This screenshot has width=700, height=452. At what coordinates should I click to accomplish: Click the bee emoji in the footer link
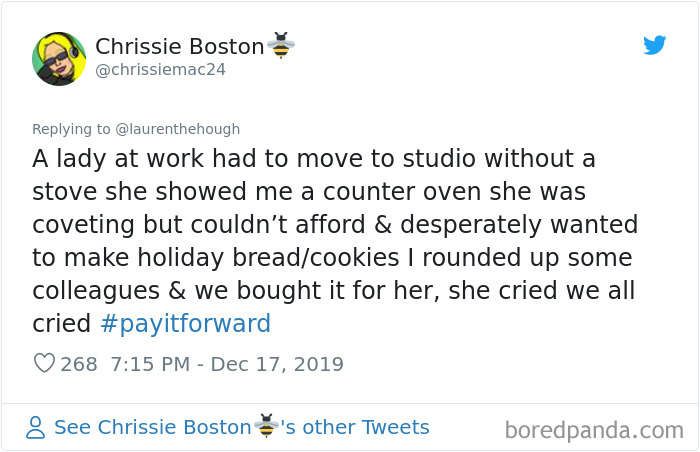point(266,427)
